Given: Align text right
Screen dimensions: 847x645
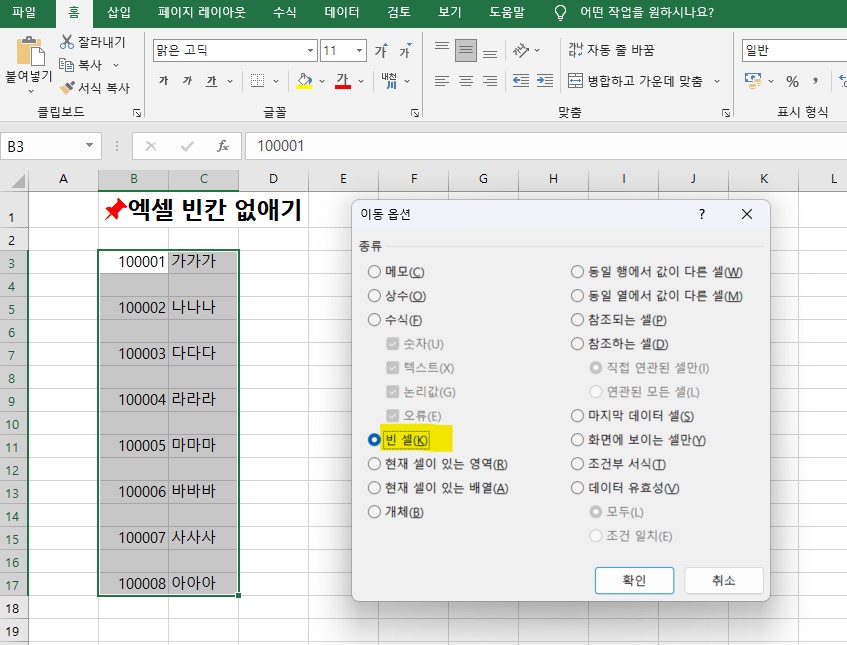Looking at the screenshot, I should point(490,81).
